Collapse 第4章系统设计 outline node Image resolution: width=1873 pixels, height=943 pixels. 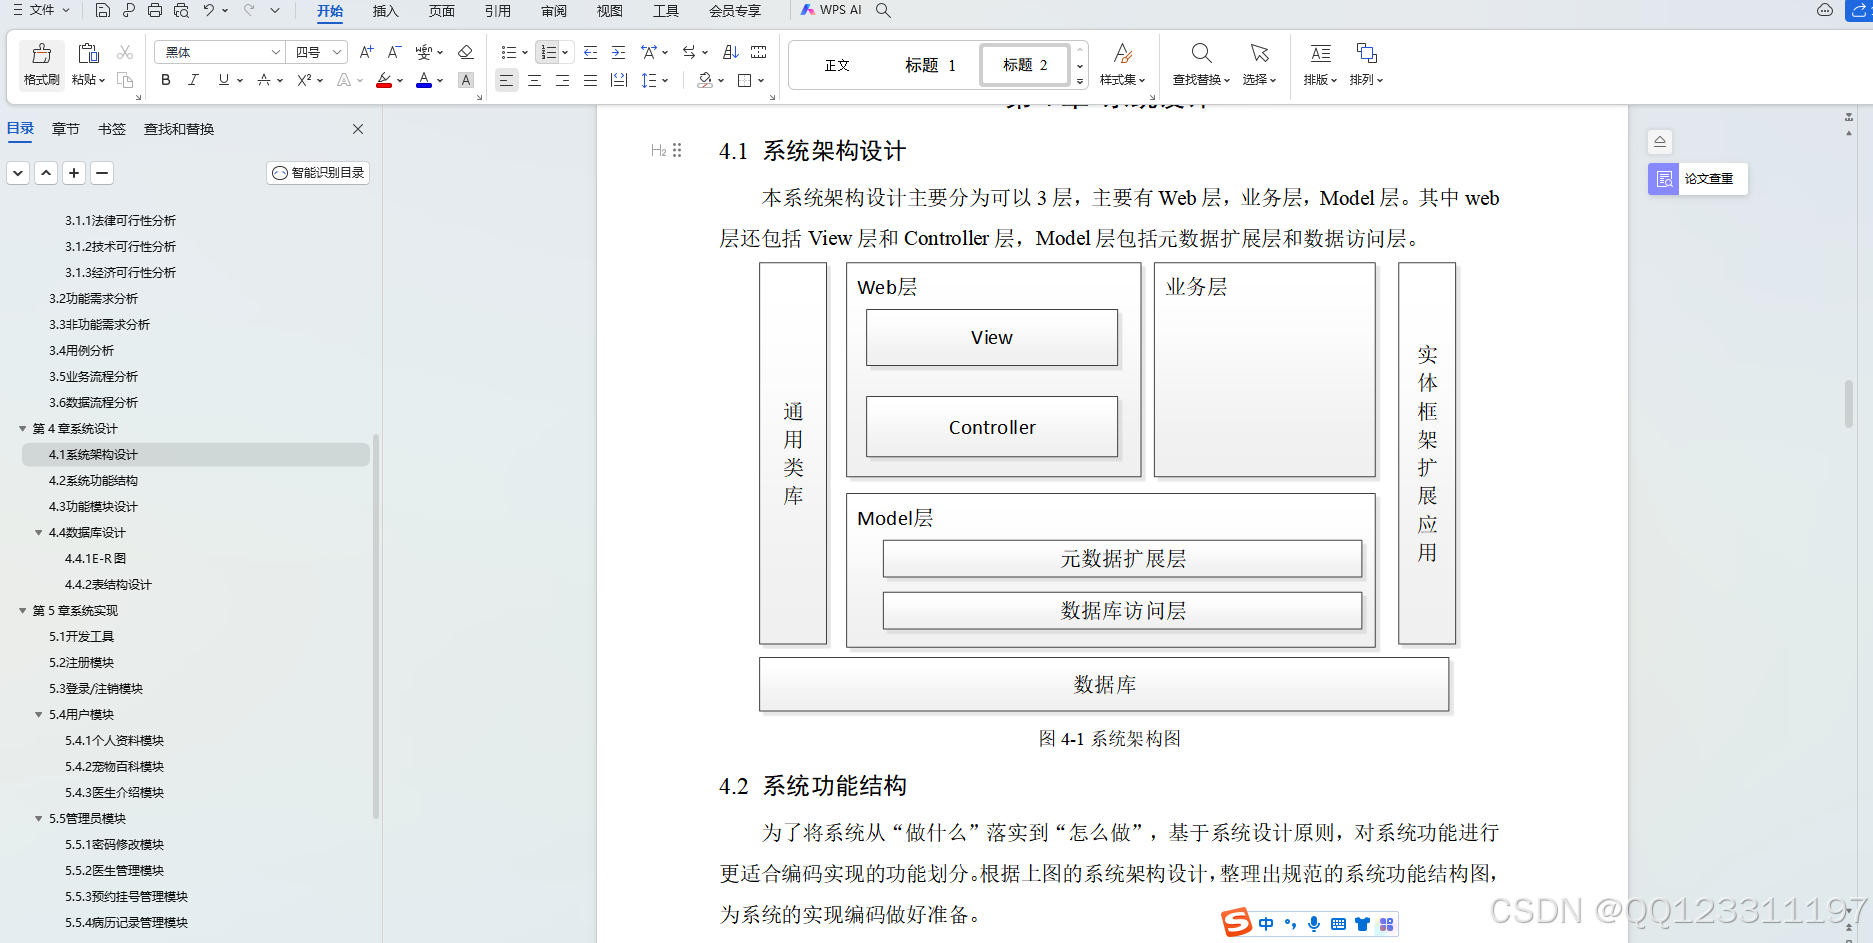point(23,428)
